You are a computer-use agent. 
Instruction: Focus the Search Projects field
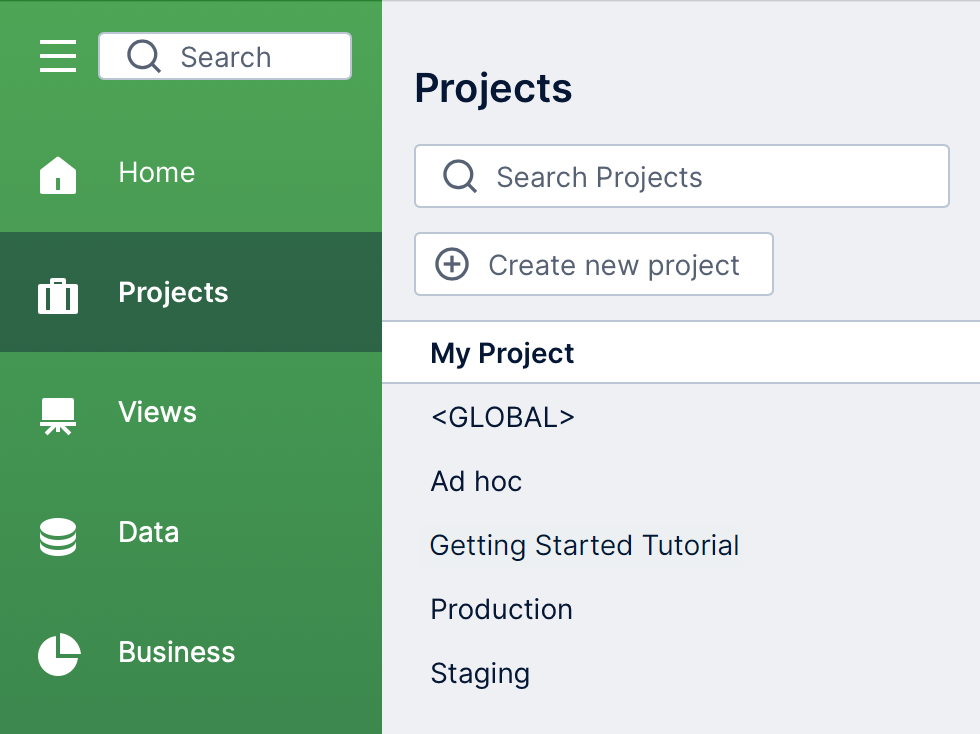[682, 176]
